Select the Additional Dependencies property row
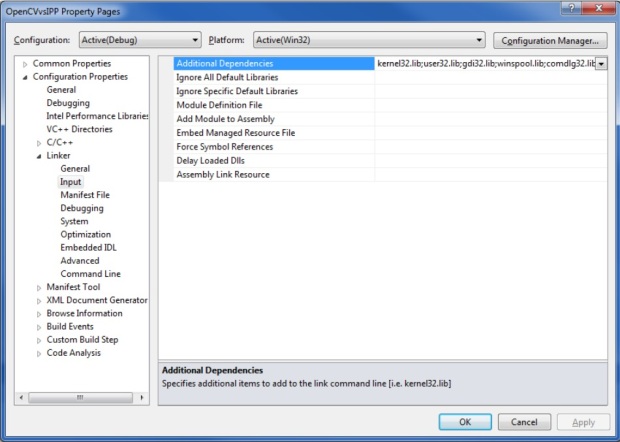The image size is (620, 442). click(274, 64)
